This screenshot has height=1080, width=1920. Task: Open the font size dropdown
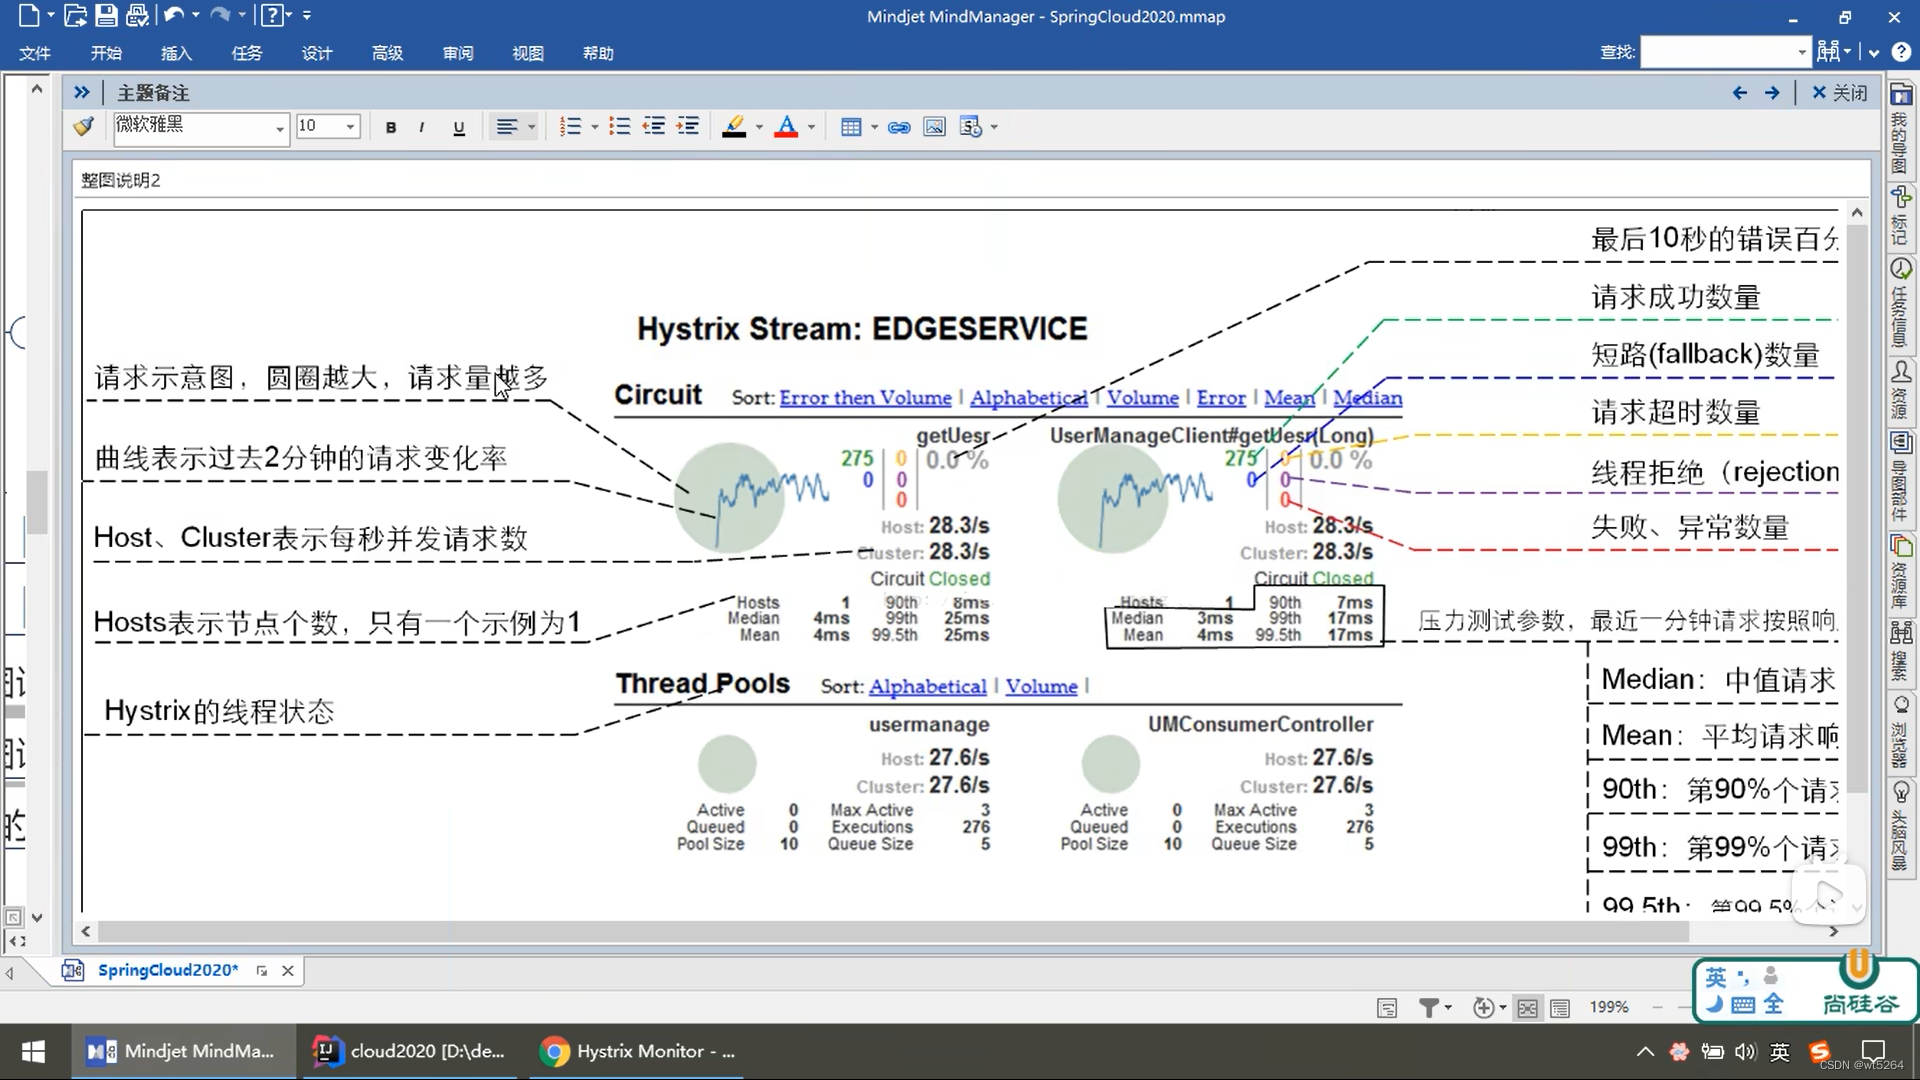(350, 127)
